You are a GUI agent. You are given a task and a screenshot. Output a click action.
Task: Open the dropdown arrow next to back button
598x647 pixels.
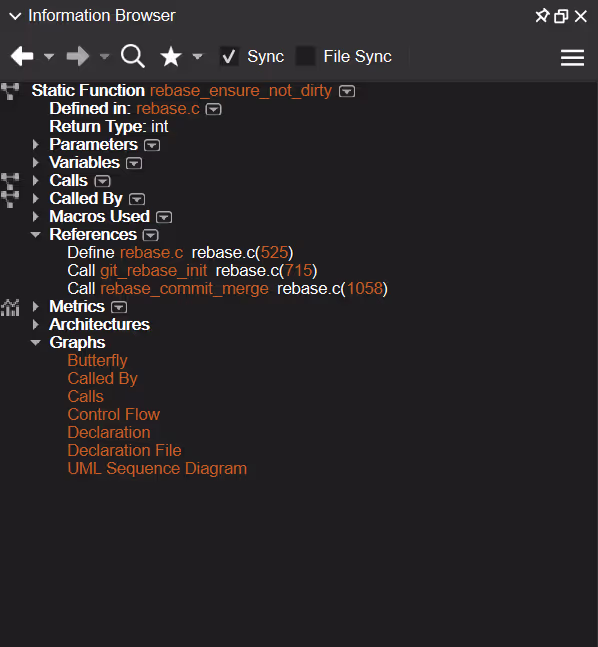point(49,56)
